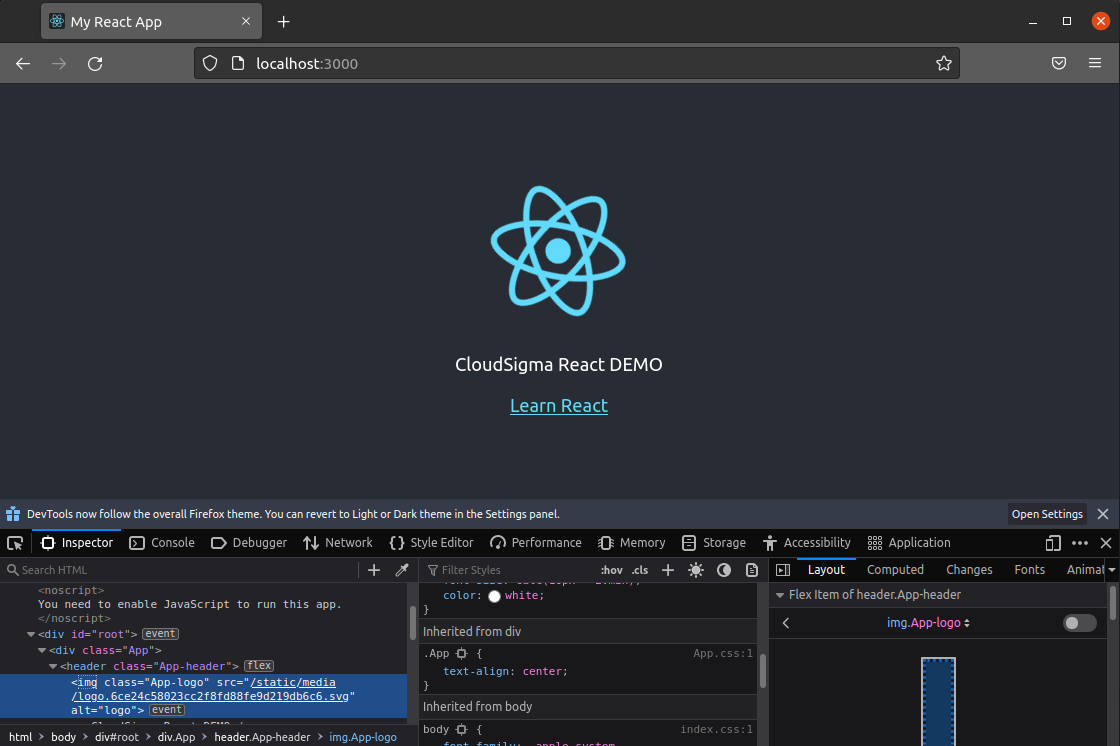The height and width of the screenshot is (746, 1120).
Task: Toggle print media simulation icon
Action: [751, 570]
